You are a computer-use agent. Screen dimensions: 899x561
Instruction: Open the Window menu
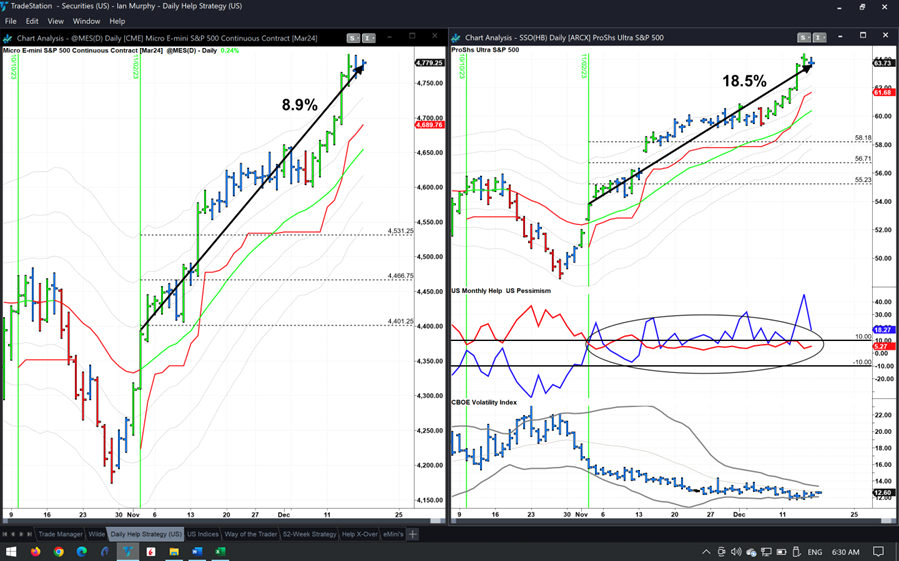pos(86,21)
